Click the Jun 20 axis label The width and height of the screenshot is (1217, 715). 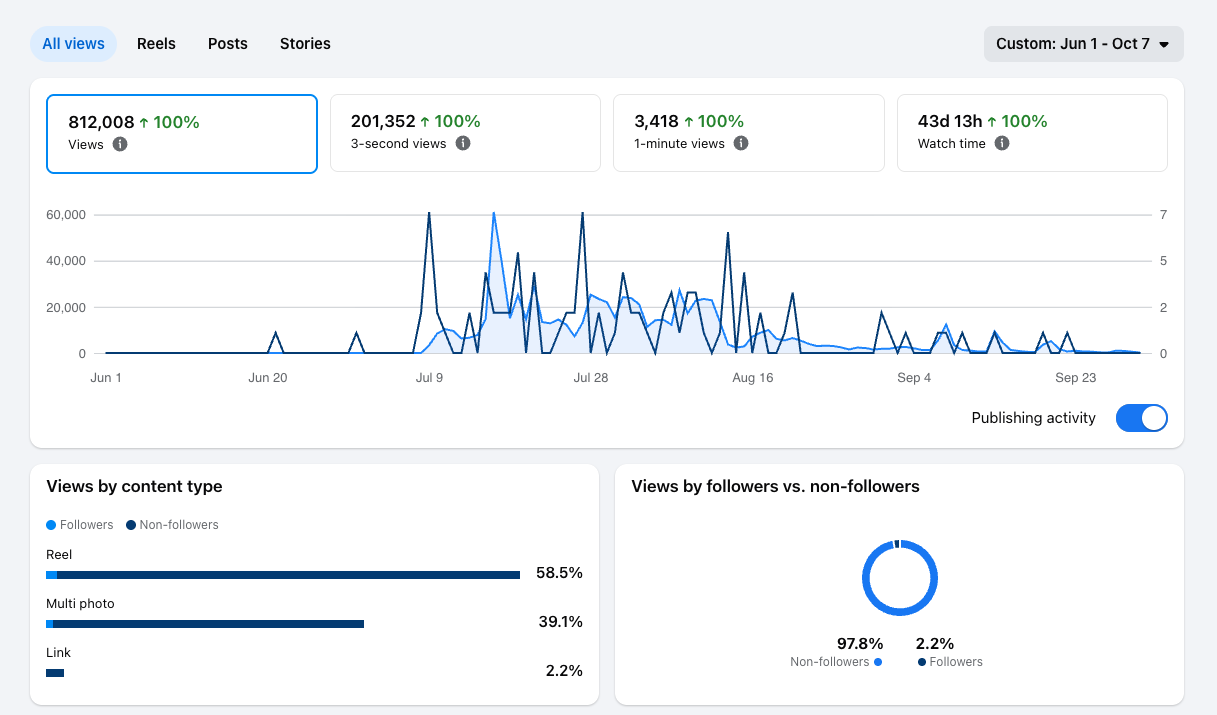click(x=267, y=378)
